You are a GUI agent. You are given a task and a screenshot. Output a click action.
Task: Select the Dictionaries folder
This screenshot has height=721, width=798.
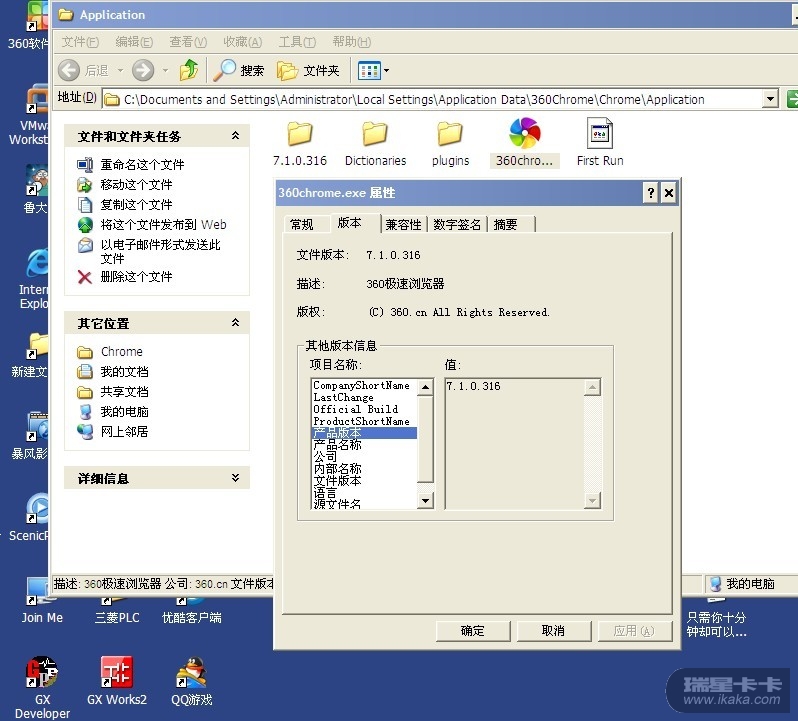coord(375,144)
